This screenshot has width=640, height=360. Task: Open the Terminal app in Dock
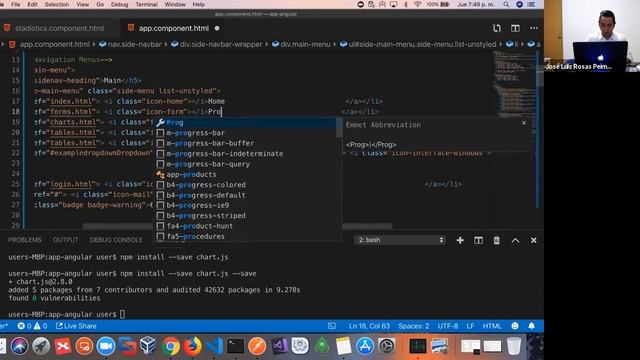236,347
